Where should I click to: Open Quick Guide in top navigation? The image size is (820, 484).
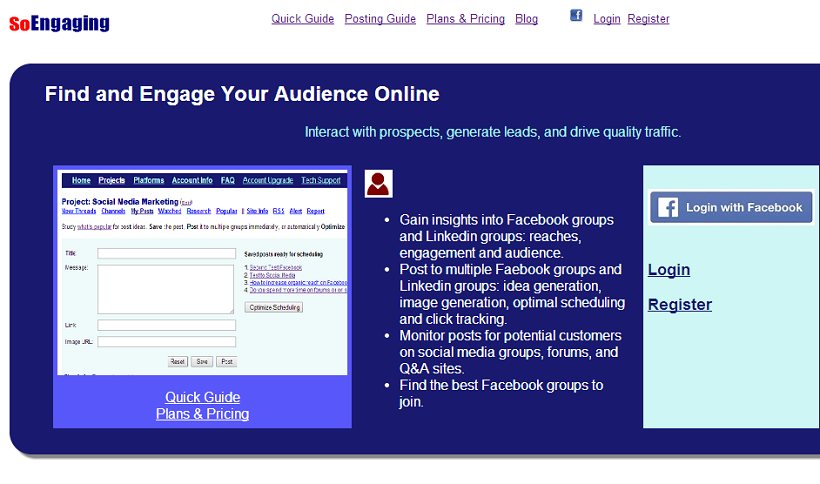[x=302, y=19]
